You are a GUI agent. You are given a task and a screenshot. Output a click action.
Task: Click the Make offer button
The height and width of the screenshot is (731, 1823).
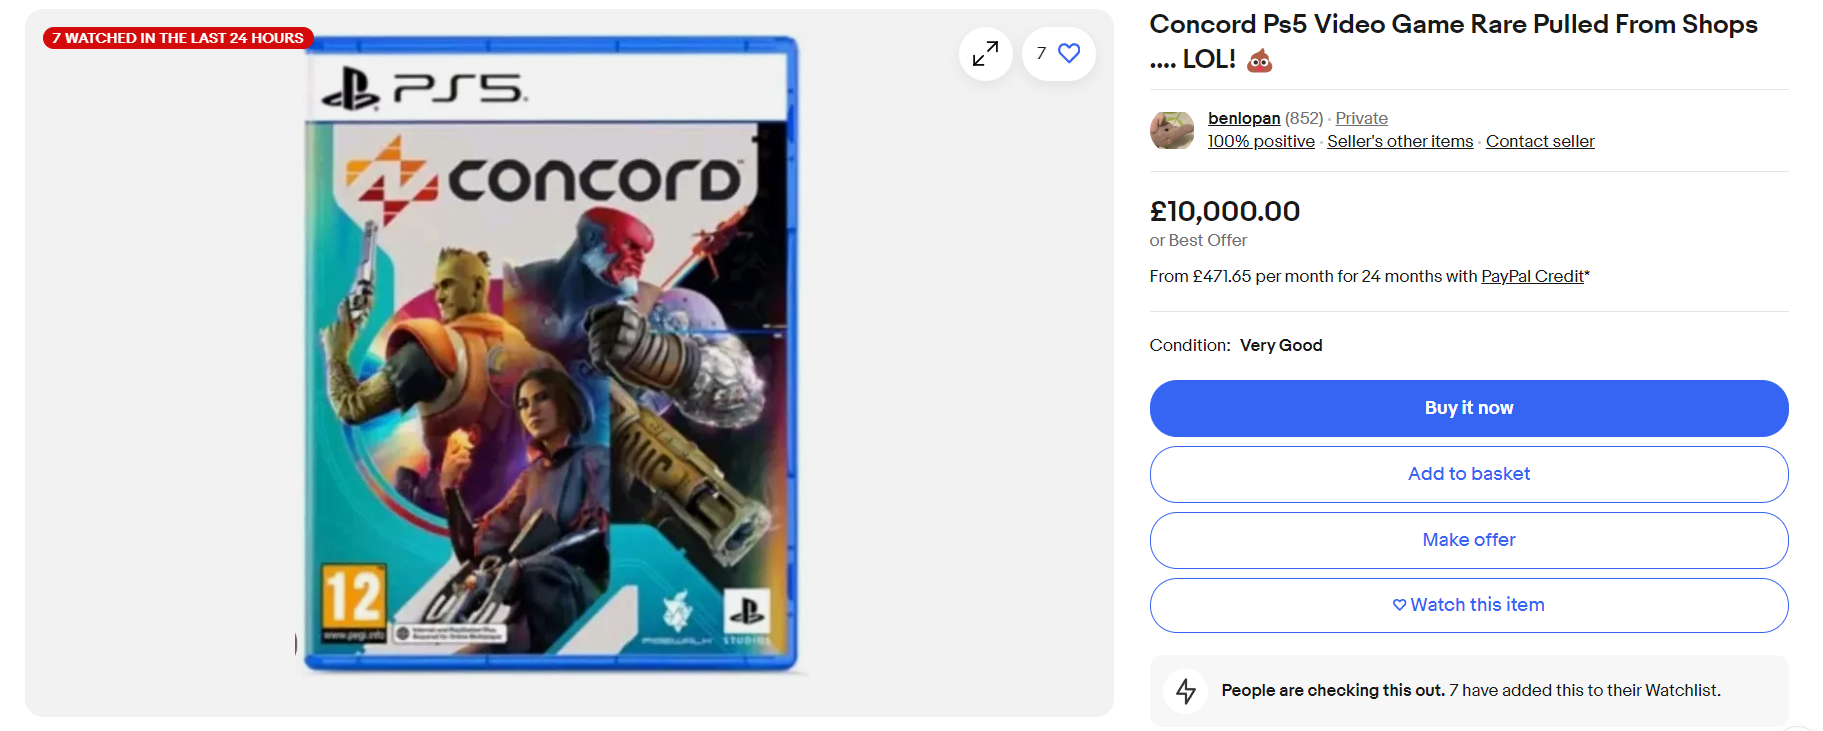(1468, 540)
